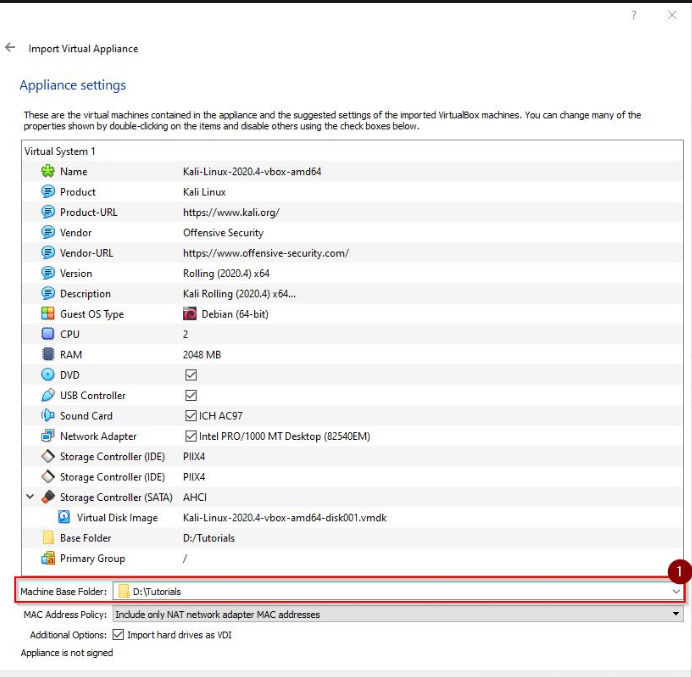Select the Primary Group value slash

185,558
